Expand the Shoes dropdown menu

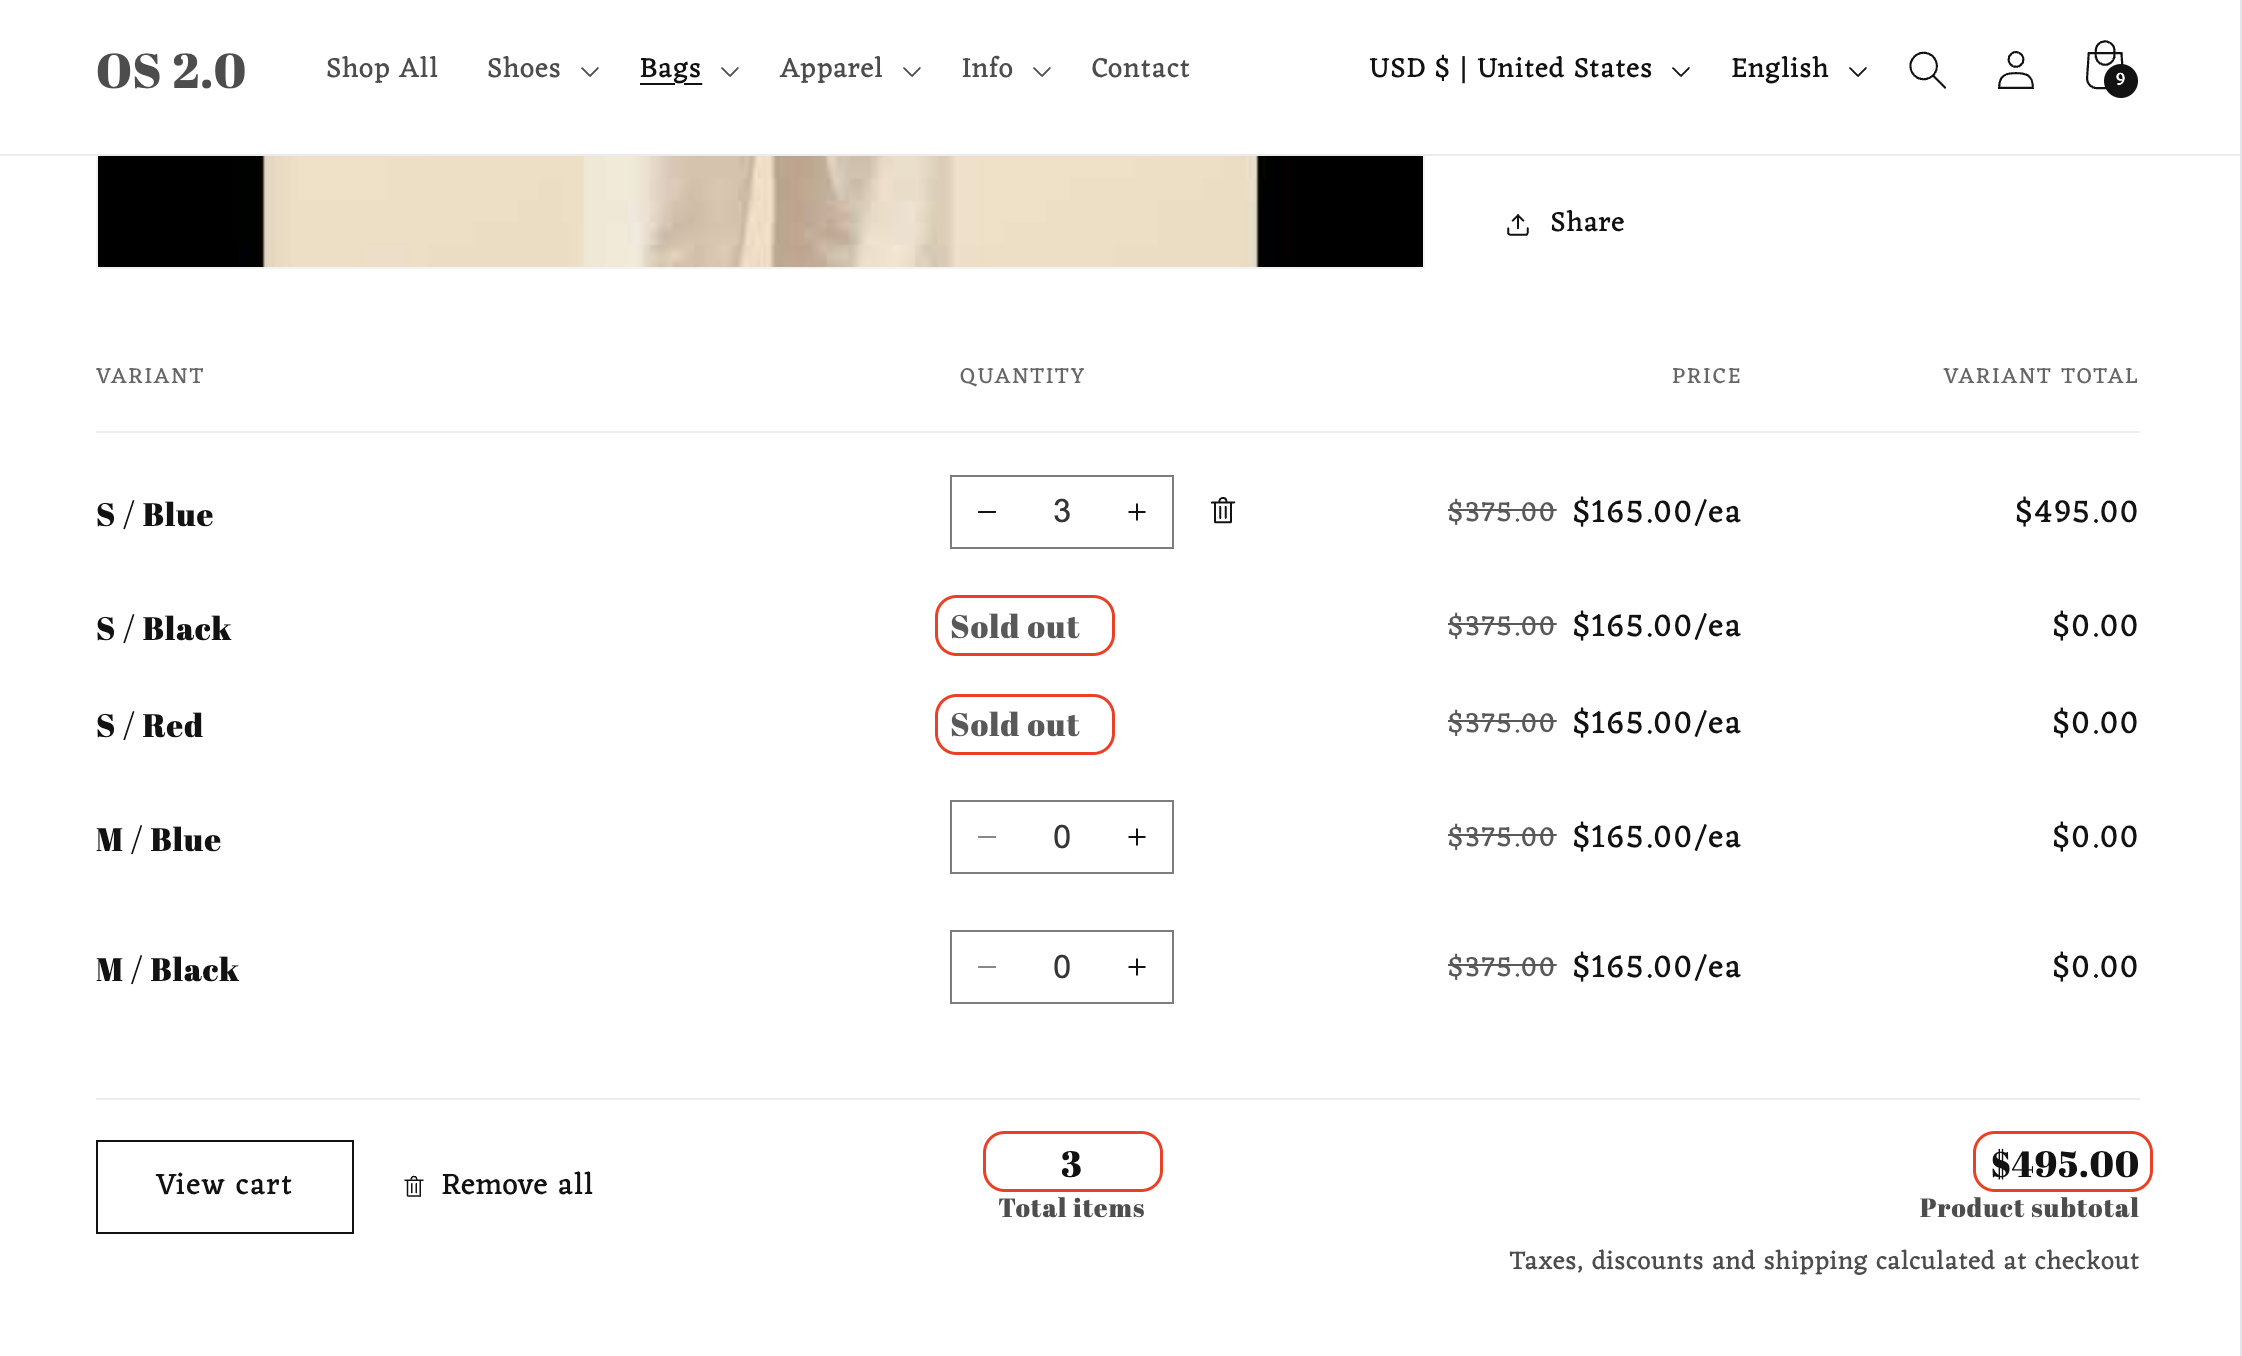point(523,68)
